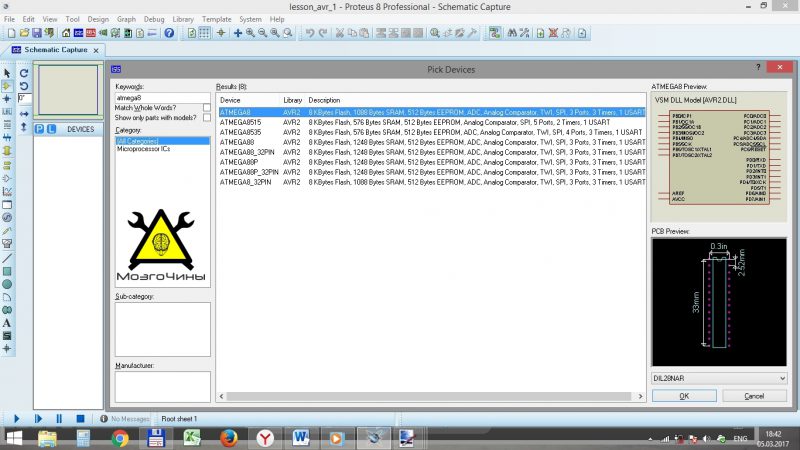Select the ATMEGA88P device row

point(432,162)
